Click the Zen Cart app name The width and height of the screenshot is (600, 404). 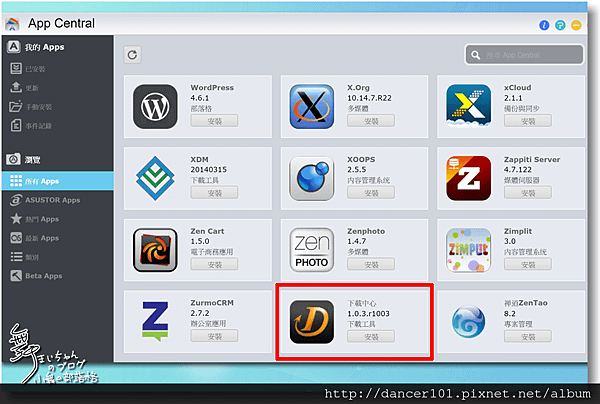pos(207,231)
